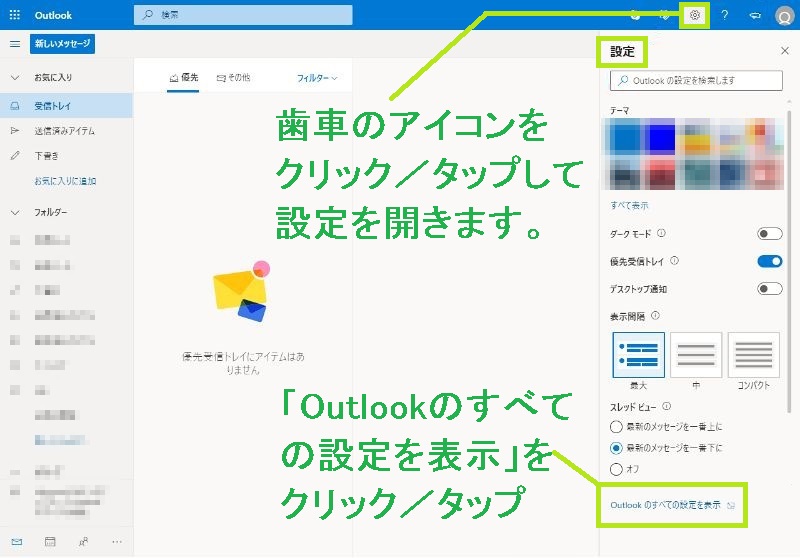Choose コンパクト display density option
This screenshot has height=558, width=800.
(754, 355)
